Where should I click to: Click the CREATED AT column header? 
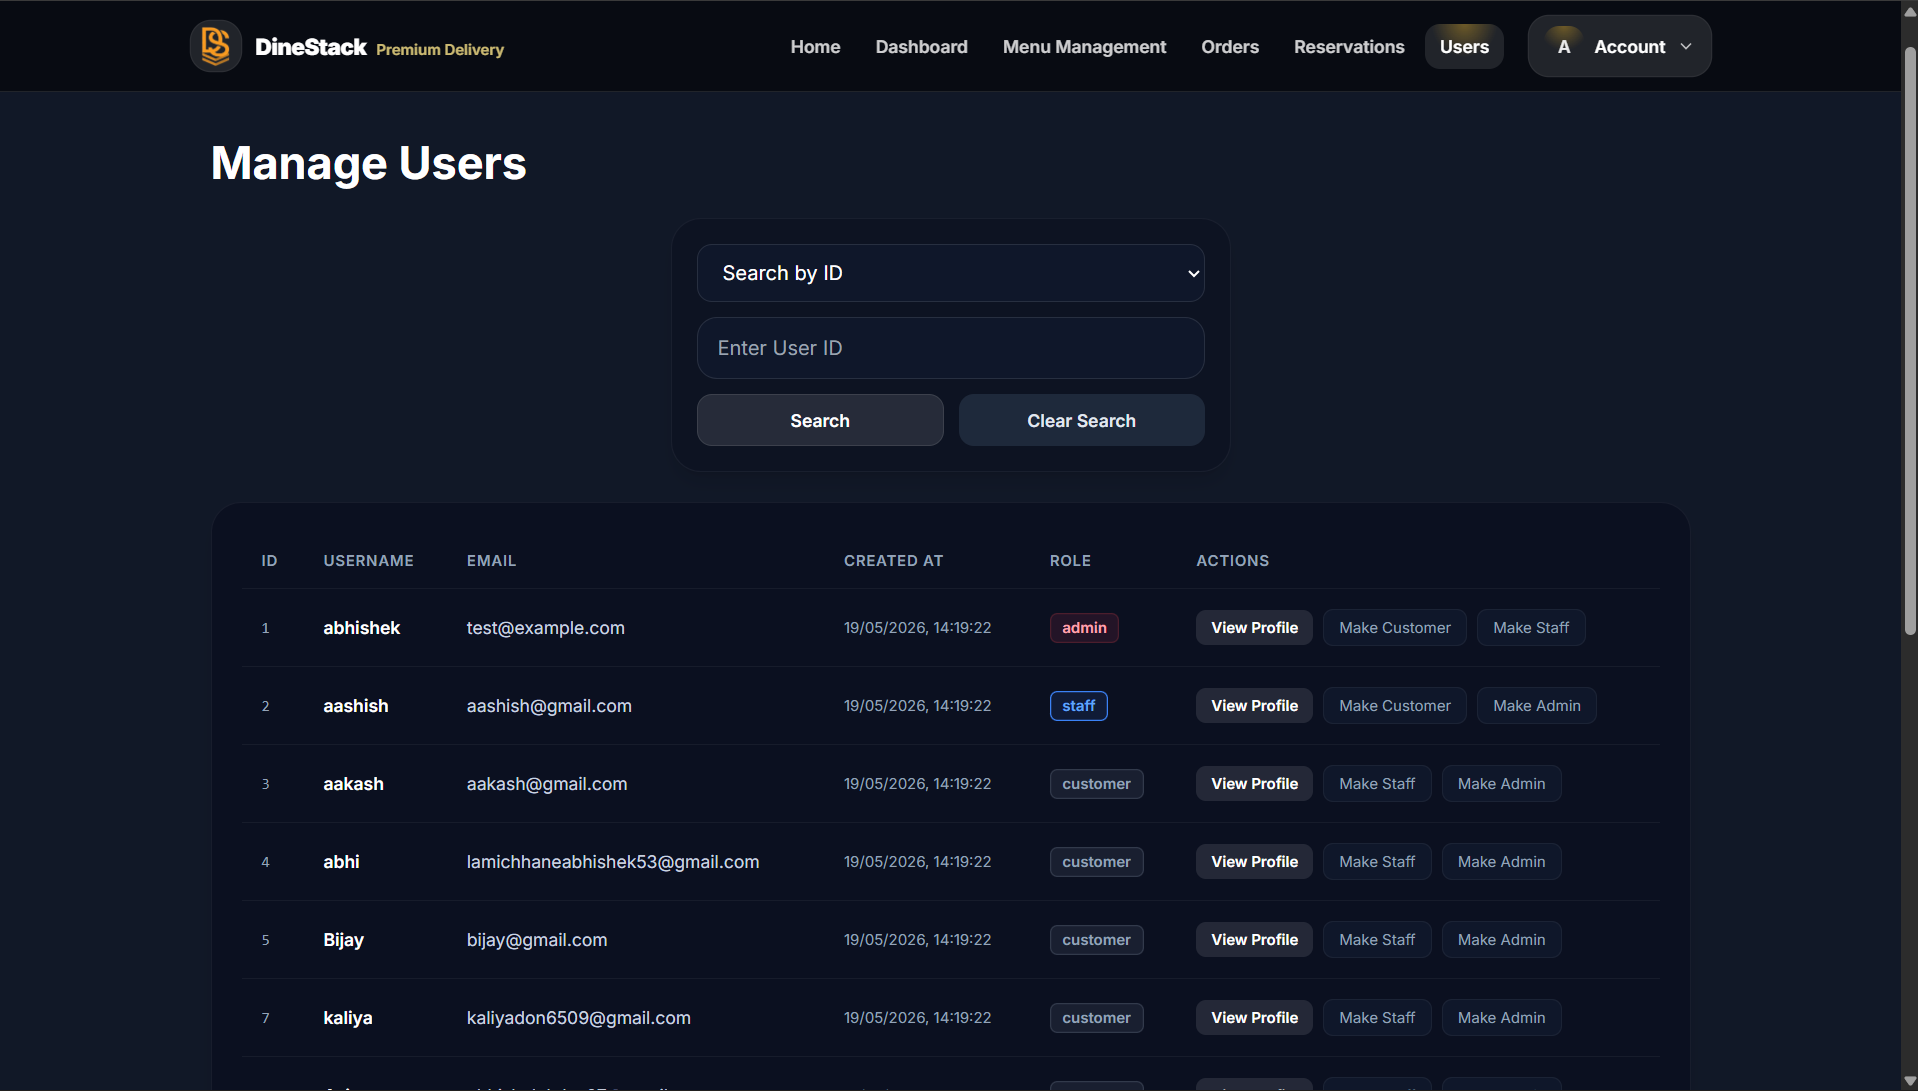(893, 561)
